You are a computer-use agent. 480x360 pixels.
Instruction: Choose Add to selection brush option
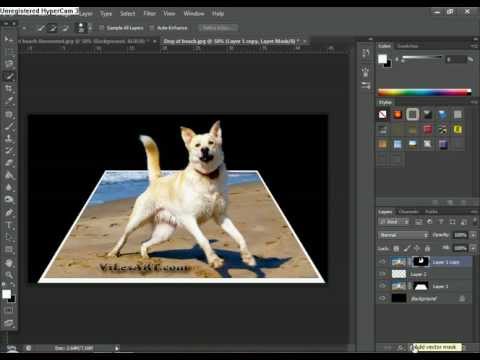pos(52,28)
